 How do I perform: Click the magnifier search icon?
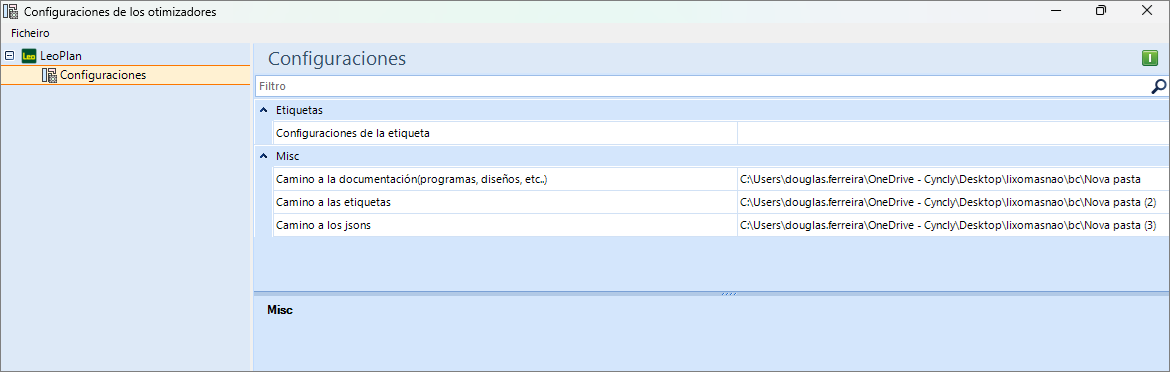point(1158,86)
